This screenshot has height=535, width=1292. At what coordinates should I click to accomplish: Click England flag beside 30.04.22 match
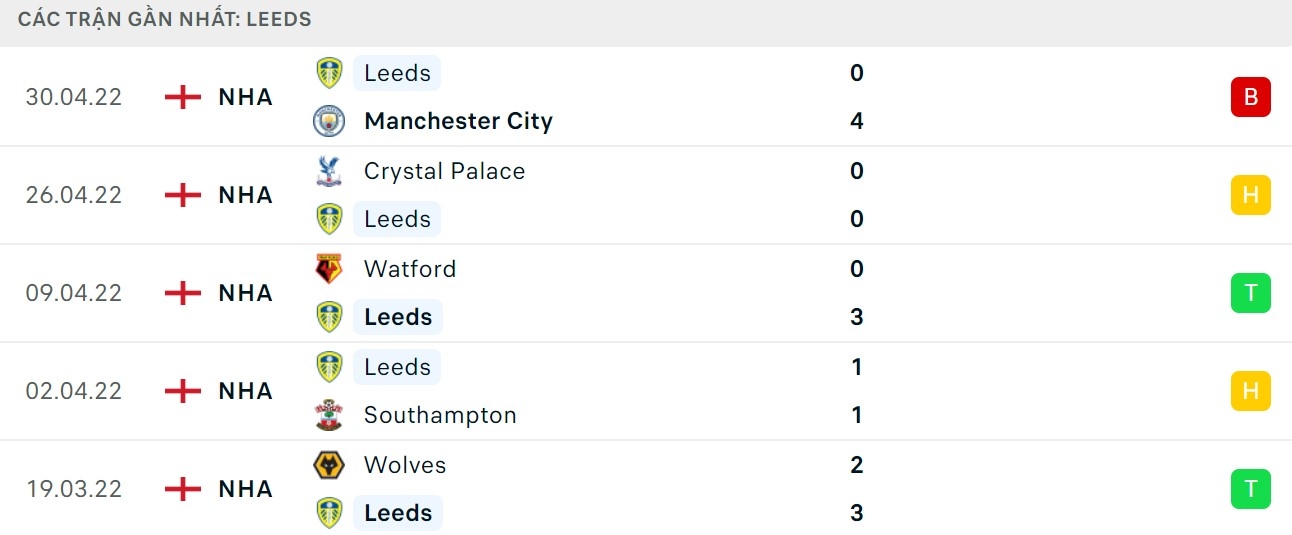[x=182, y=97]
